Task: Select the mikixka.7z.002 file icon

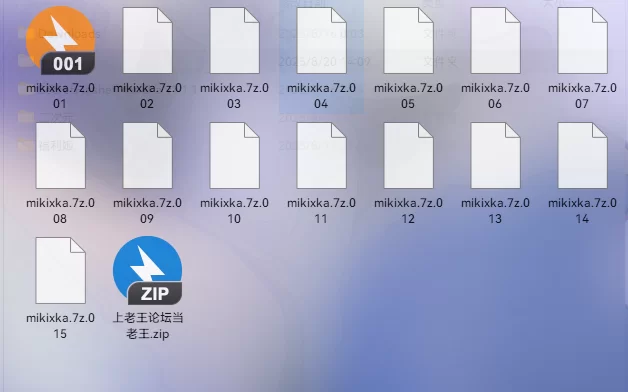Action: (147, 40)
